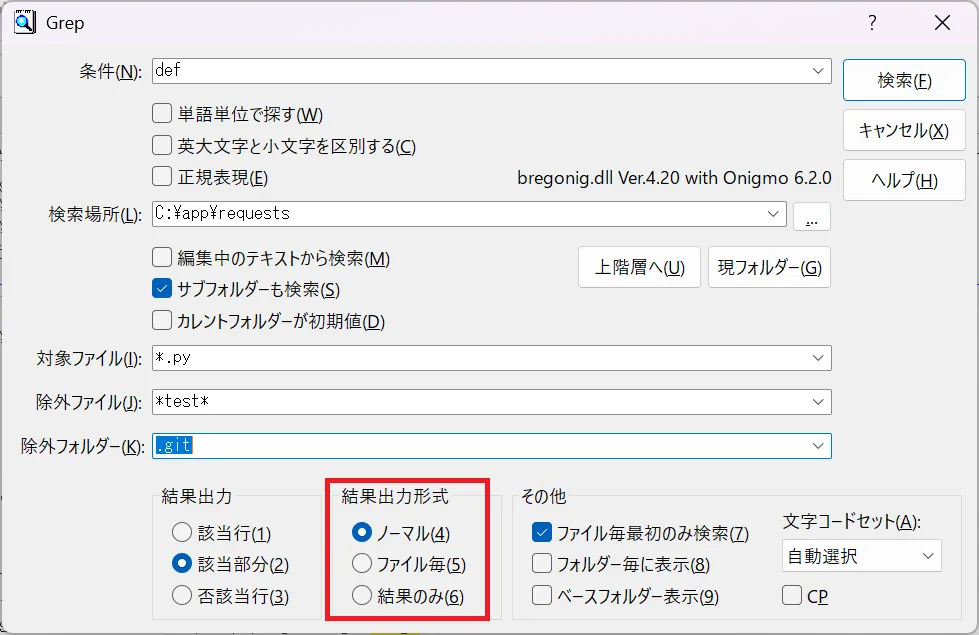
Task: Click the browse folder ellipsis button
Action: [811, 215]
